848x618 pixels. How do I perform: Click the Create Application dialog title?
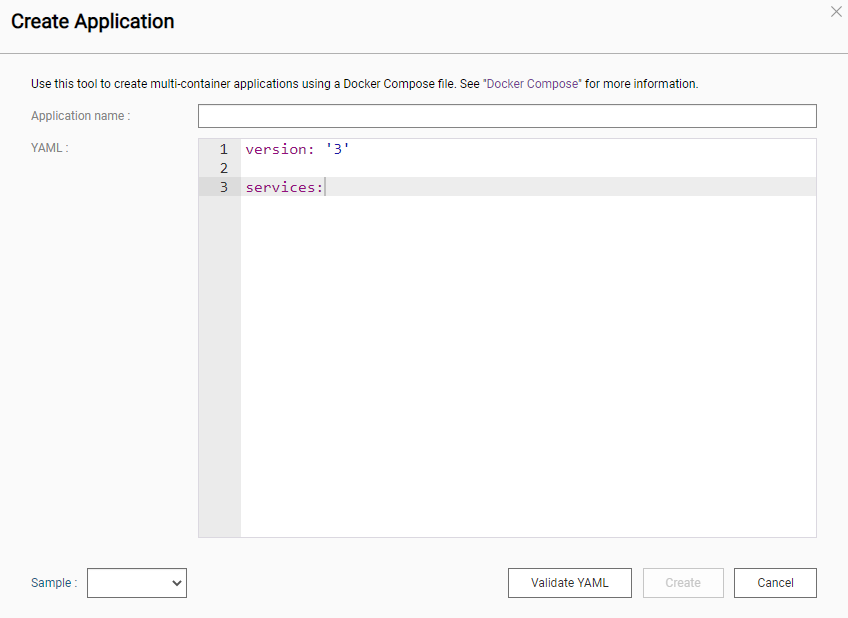[x=92, y=22]
